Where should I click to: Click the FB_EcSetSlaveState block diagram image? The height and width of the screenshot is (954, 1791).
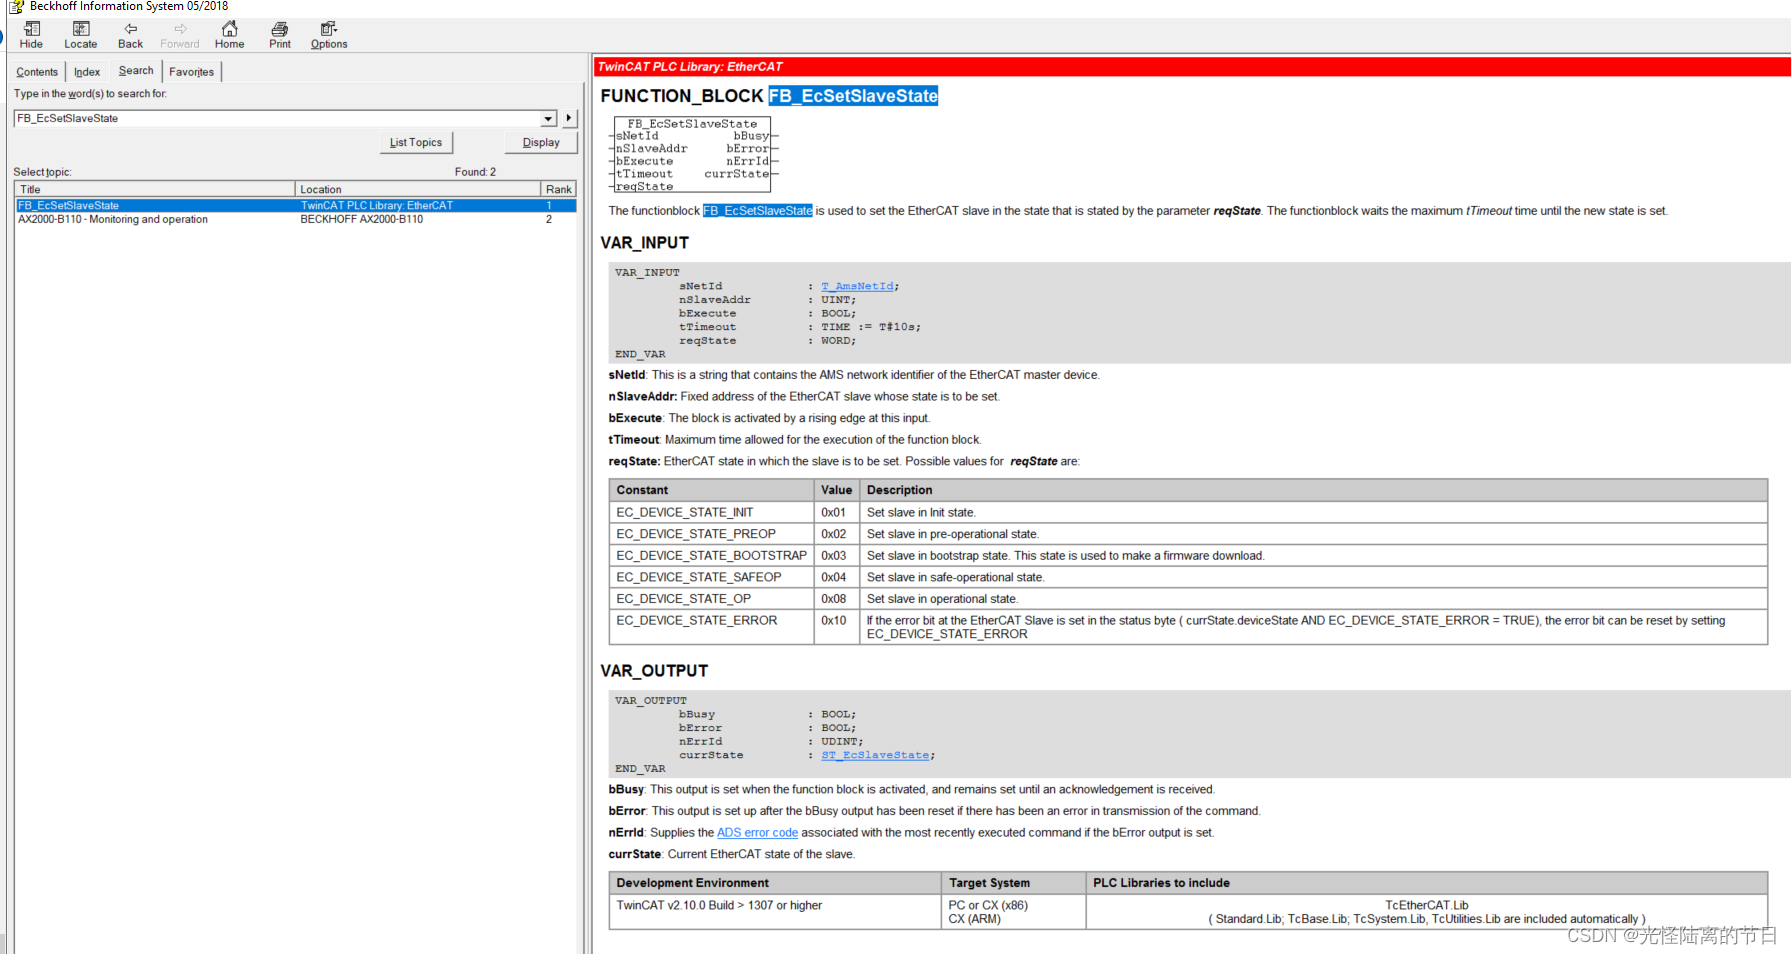tap(694, 155)
